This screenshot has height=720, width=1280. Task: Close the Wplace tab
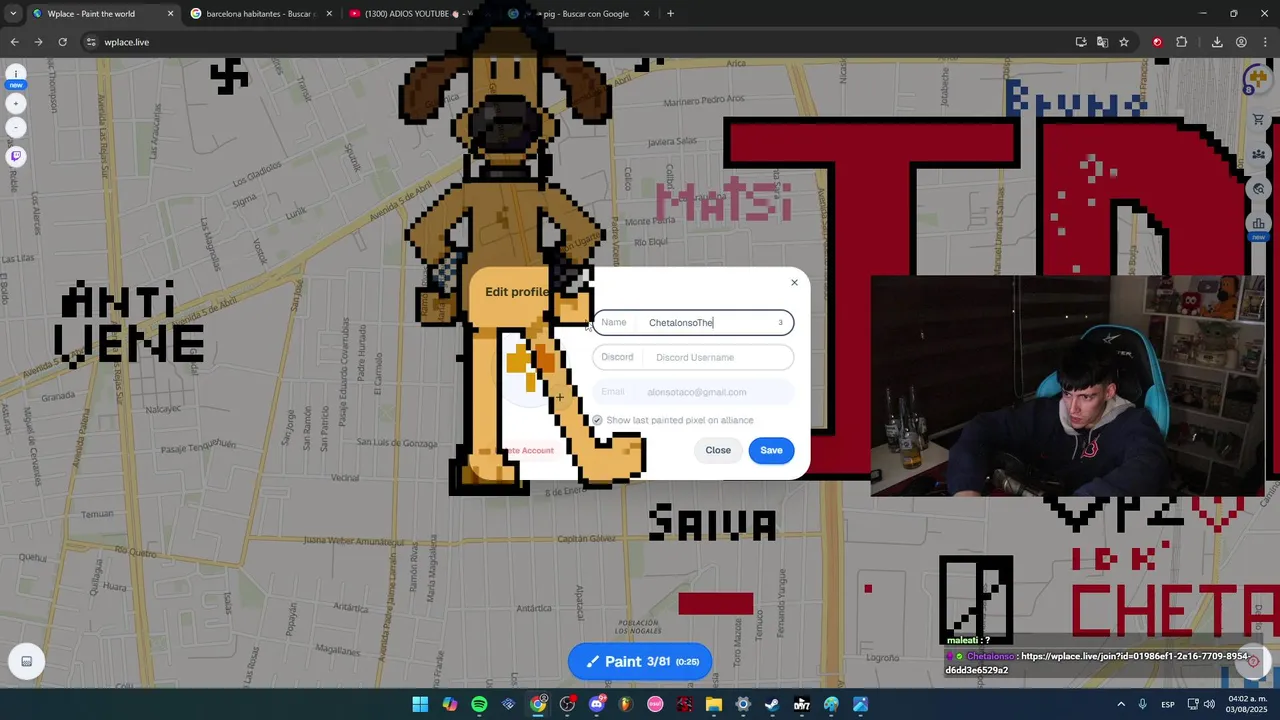click(170, 14)
